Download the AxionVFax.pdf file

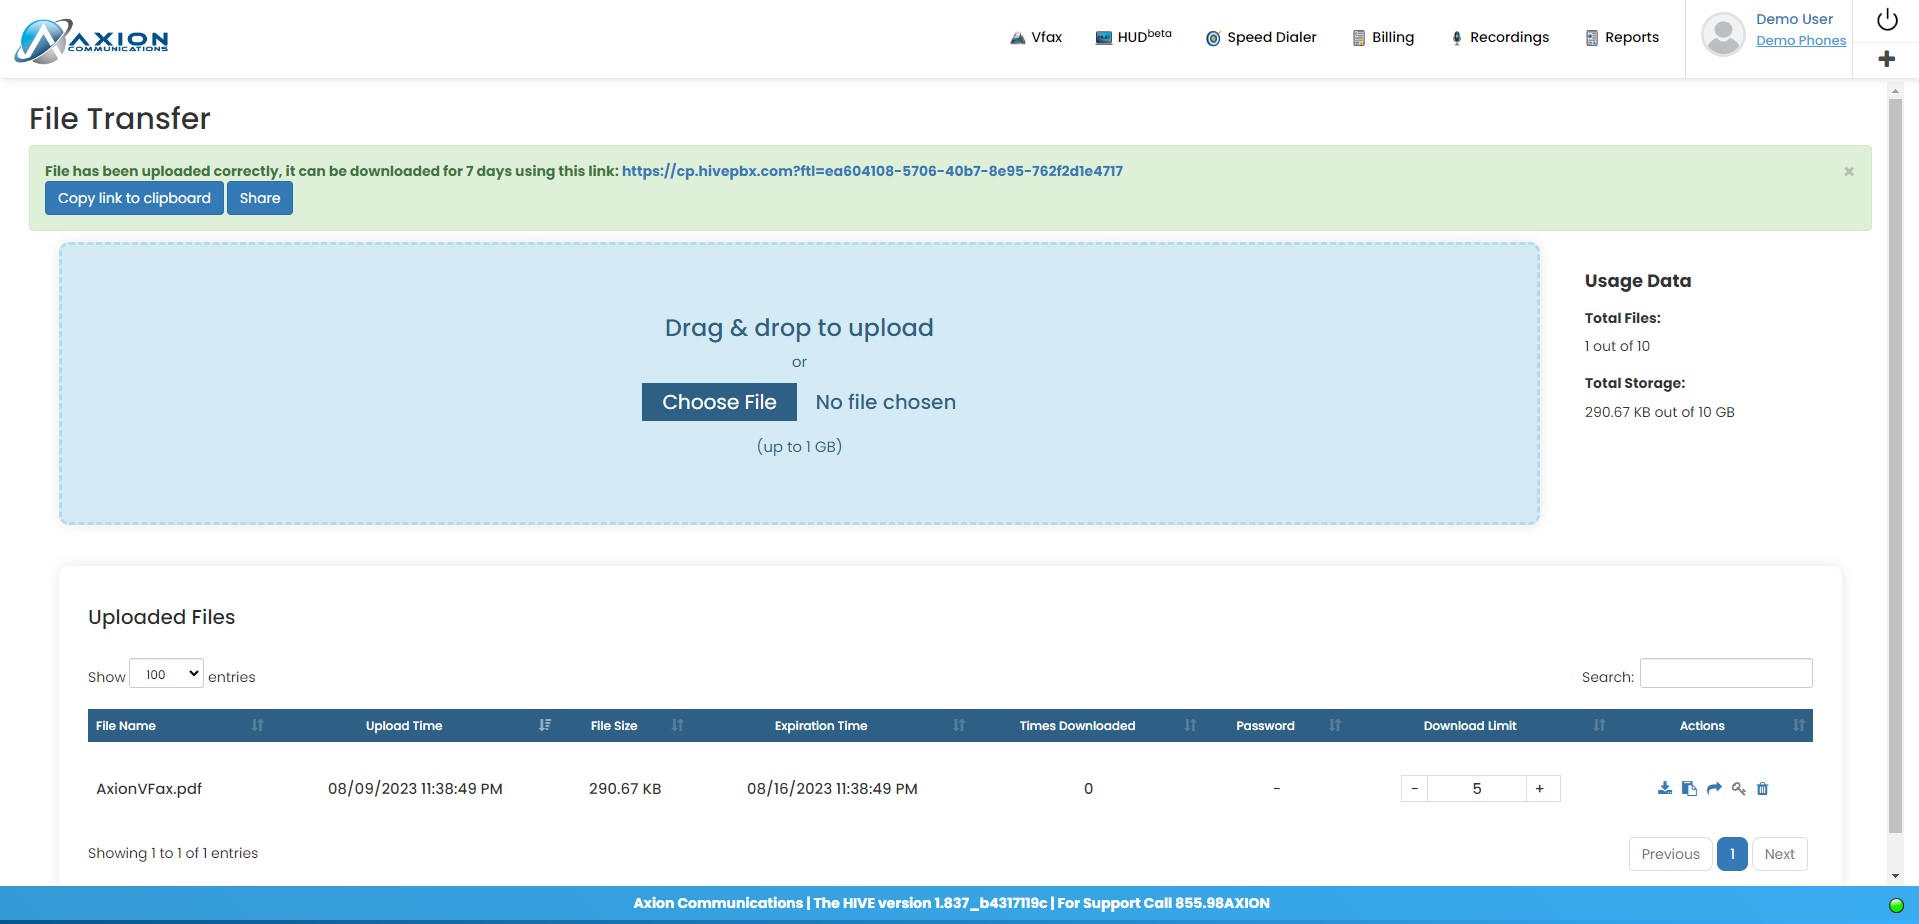[1665, 788]
